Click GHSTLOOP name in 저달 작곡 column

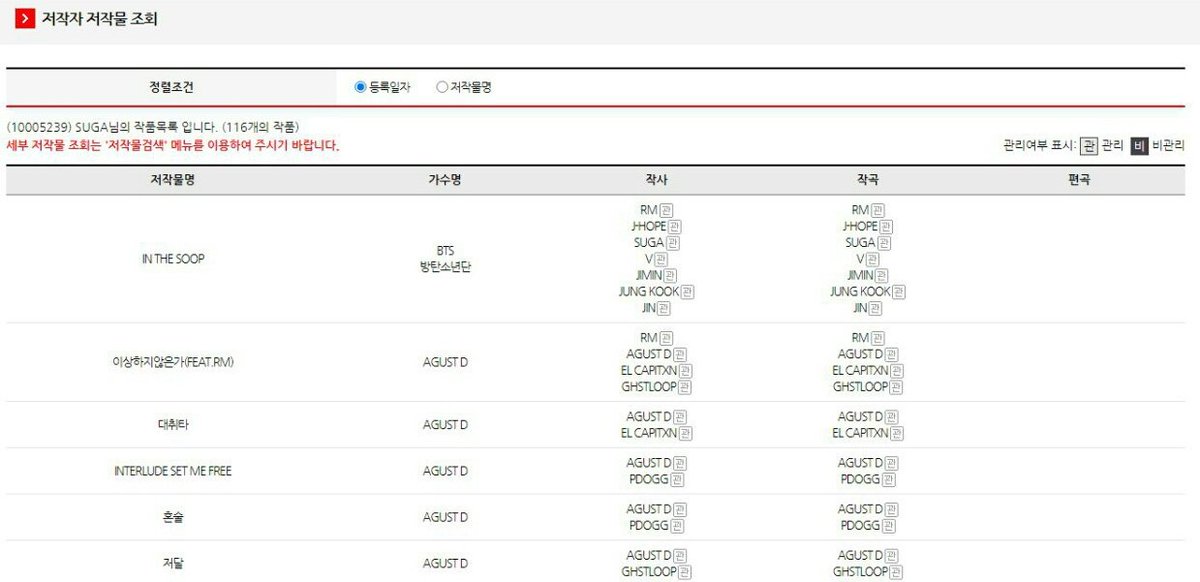point(860,573)
